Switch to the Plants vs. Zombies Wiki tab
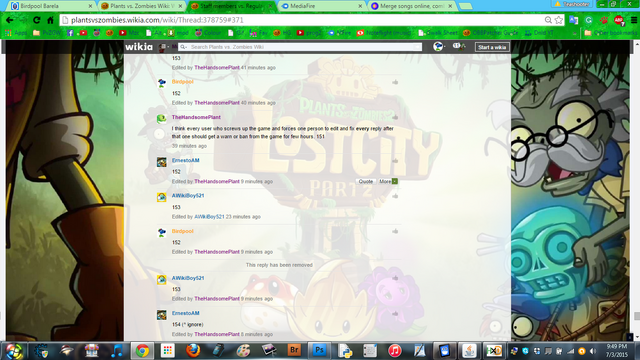Image resolution: width=640 pixels, height=360 pixels. [141, 6]
